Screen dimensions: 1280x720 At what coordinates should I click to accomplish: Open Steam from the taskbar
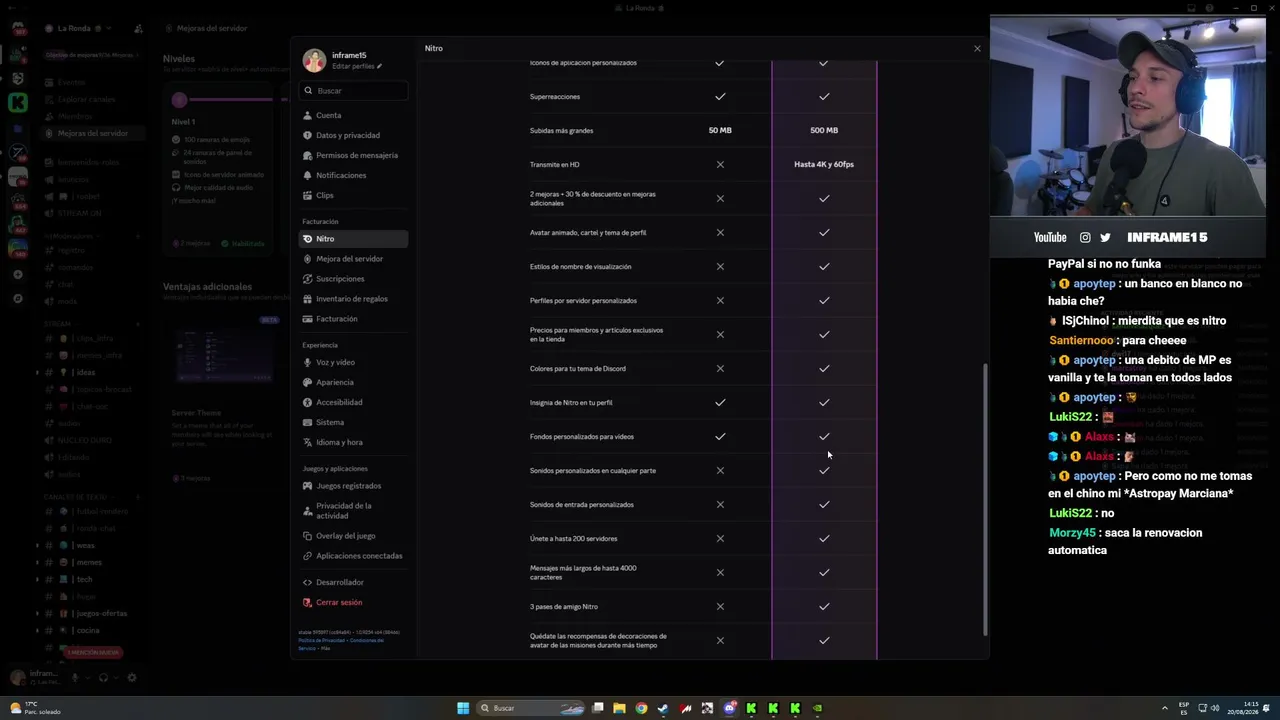663,708
